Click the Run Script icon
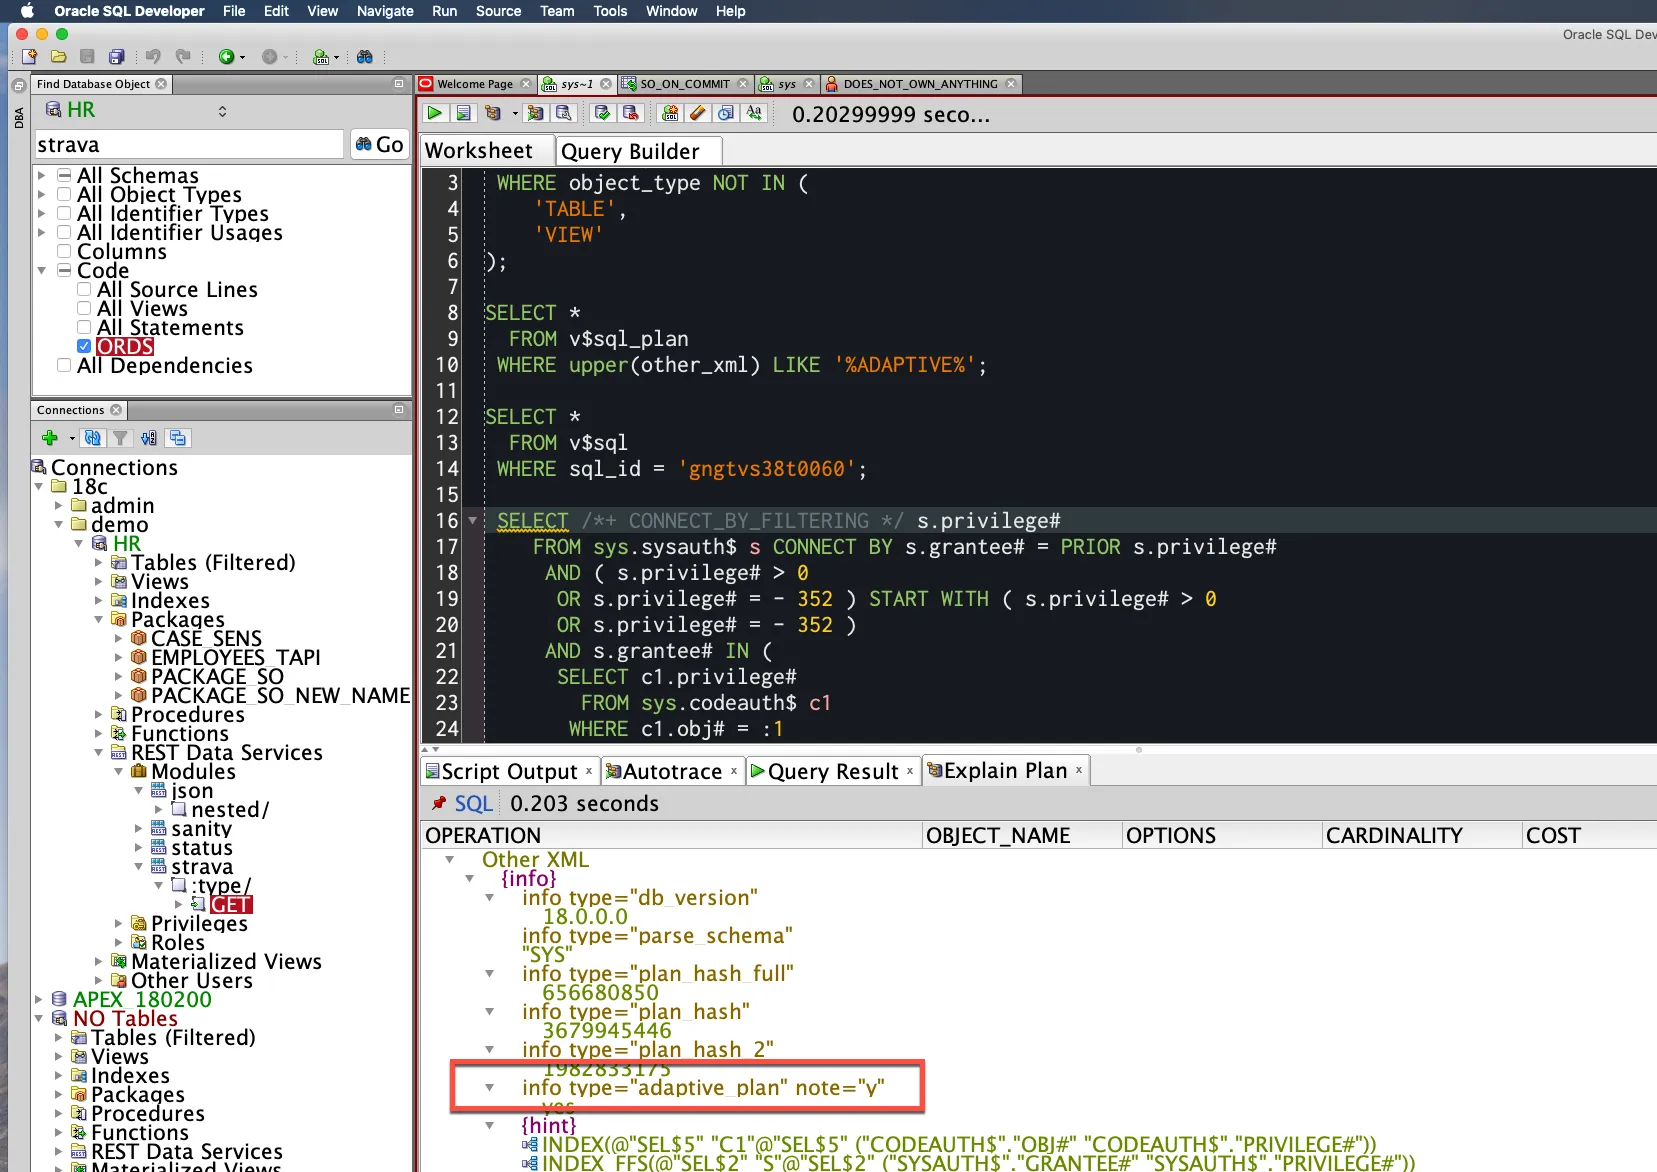The height and width of the screenshot is (1172, 1657). coord(463,113)
